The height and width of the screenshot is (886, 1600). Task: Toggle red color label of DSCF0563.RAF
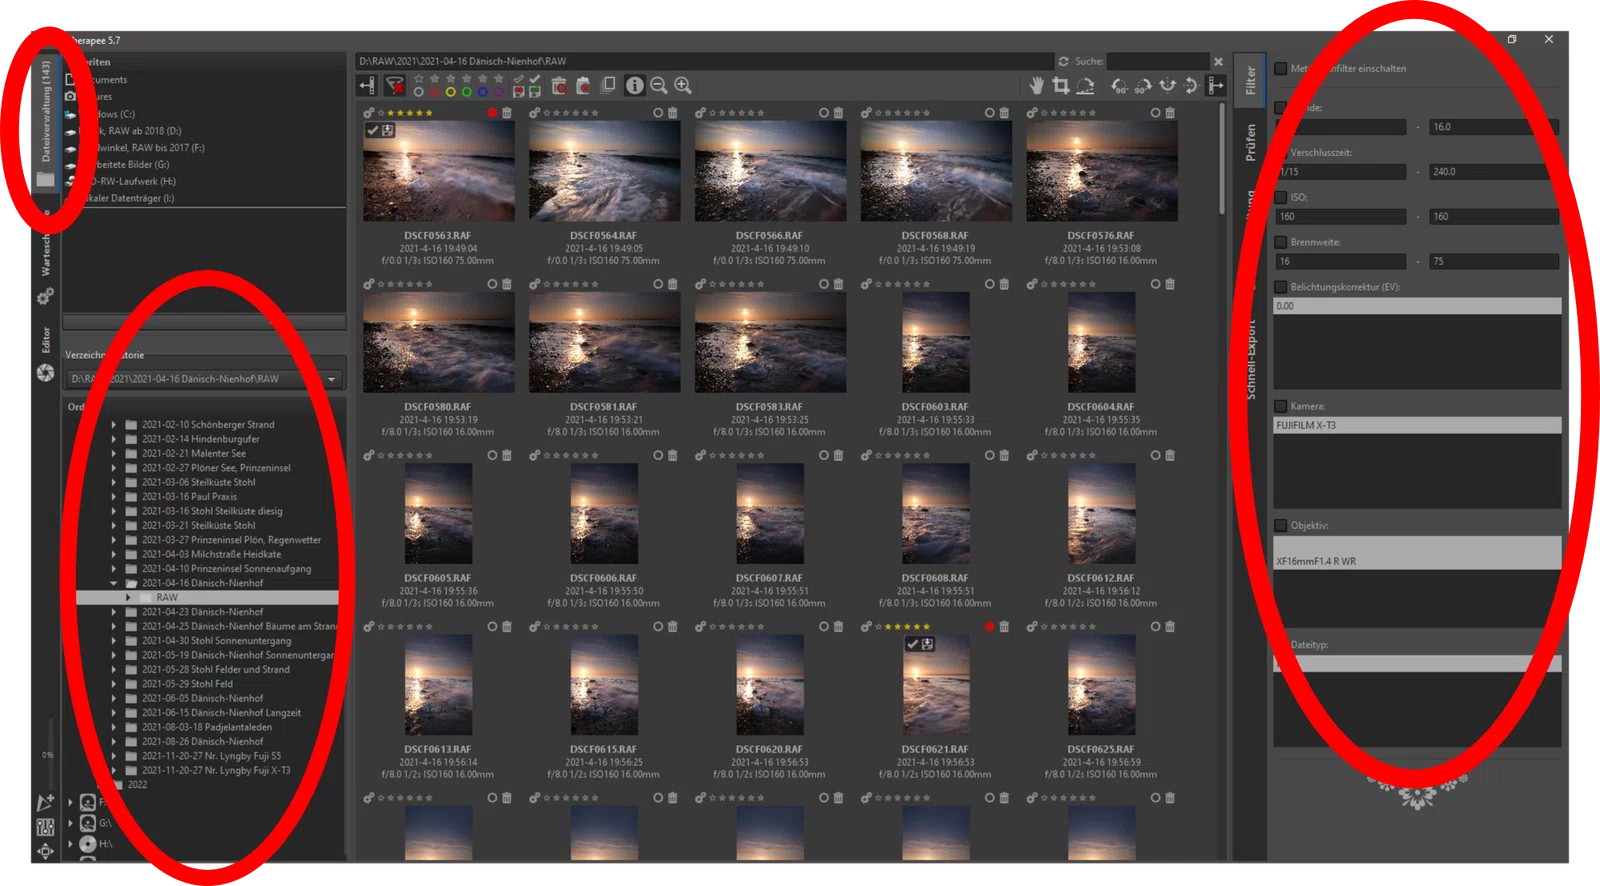pos(492,113)
